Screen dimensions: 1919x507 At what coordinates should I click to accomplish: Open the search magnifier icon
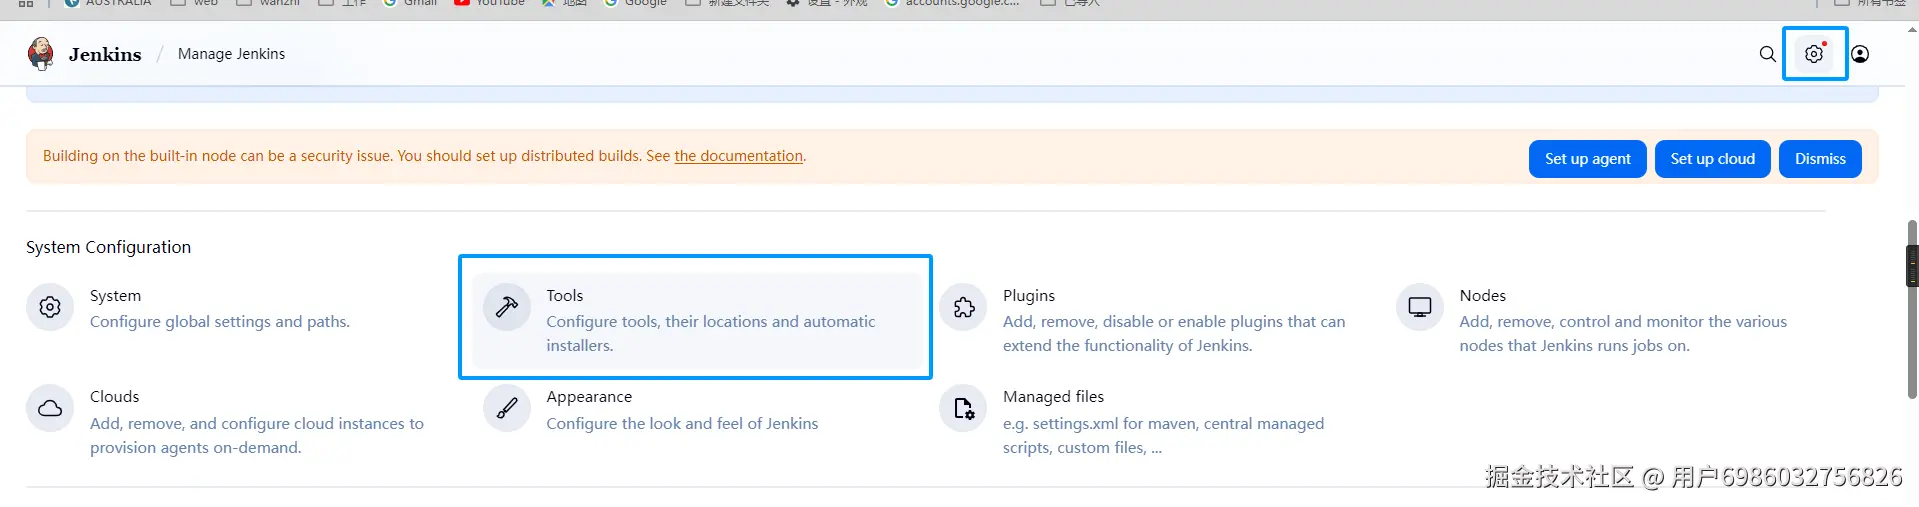tap(1767, 54)
